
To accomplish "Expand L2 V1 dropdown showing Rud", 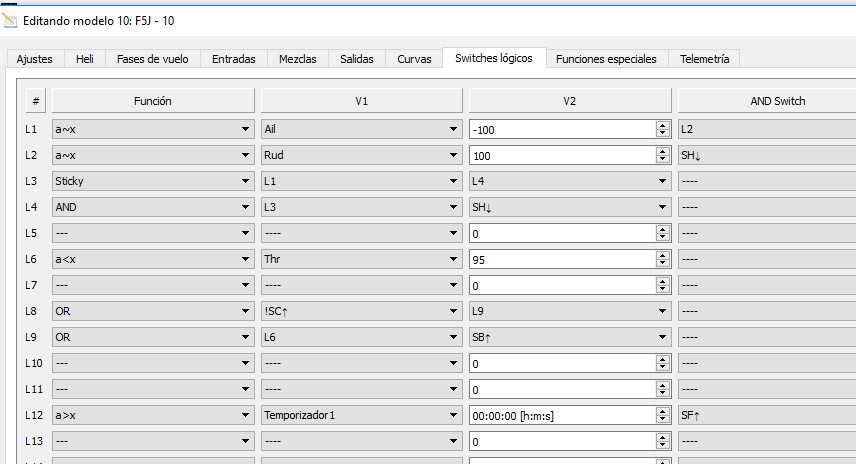I will pyautogui.click(x=360, y=155).
